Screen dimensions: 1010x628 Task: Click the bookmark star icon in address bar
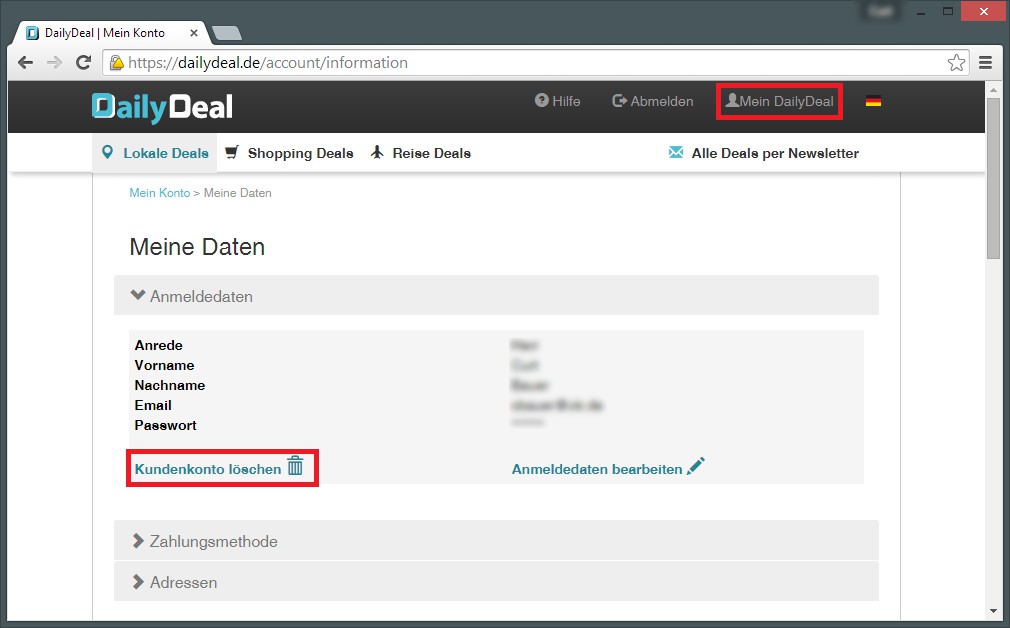pyautogui.click(x=956, y=63)
